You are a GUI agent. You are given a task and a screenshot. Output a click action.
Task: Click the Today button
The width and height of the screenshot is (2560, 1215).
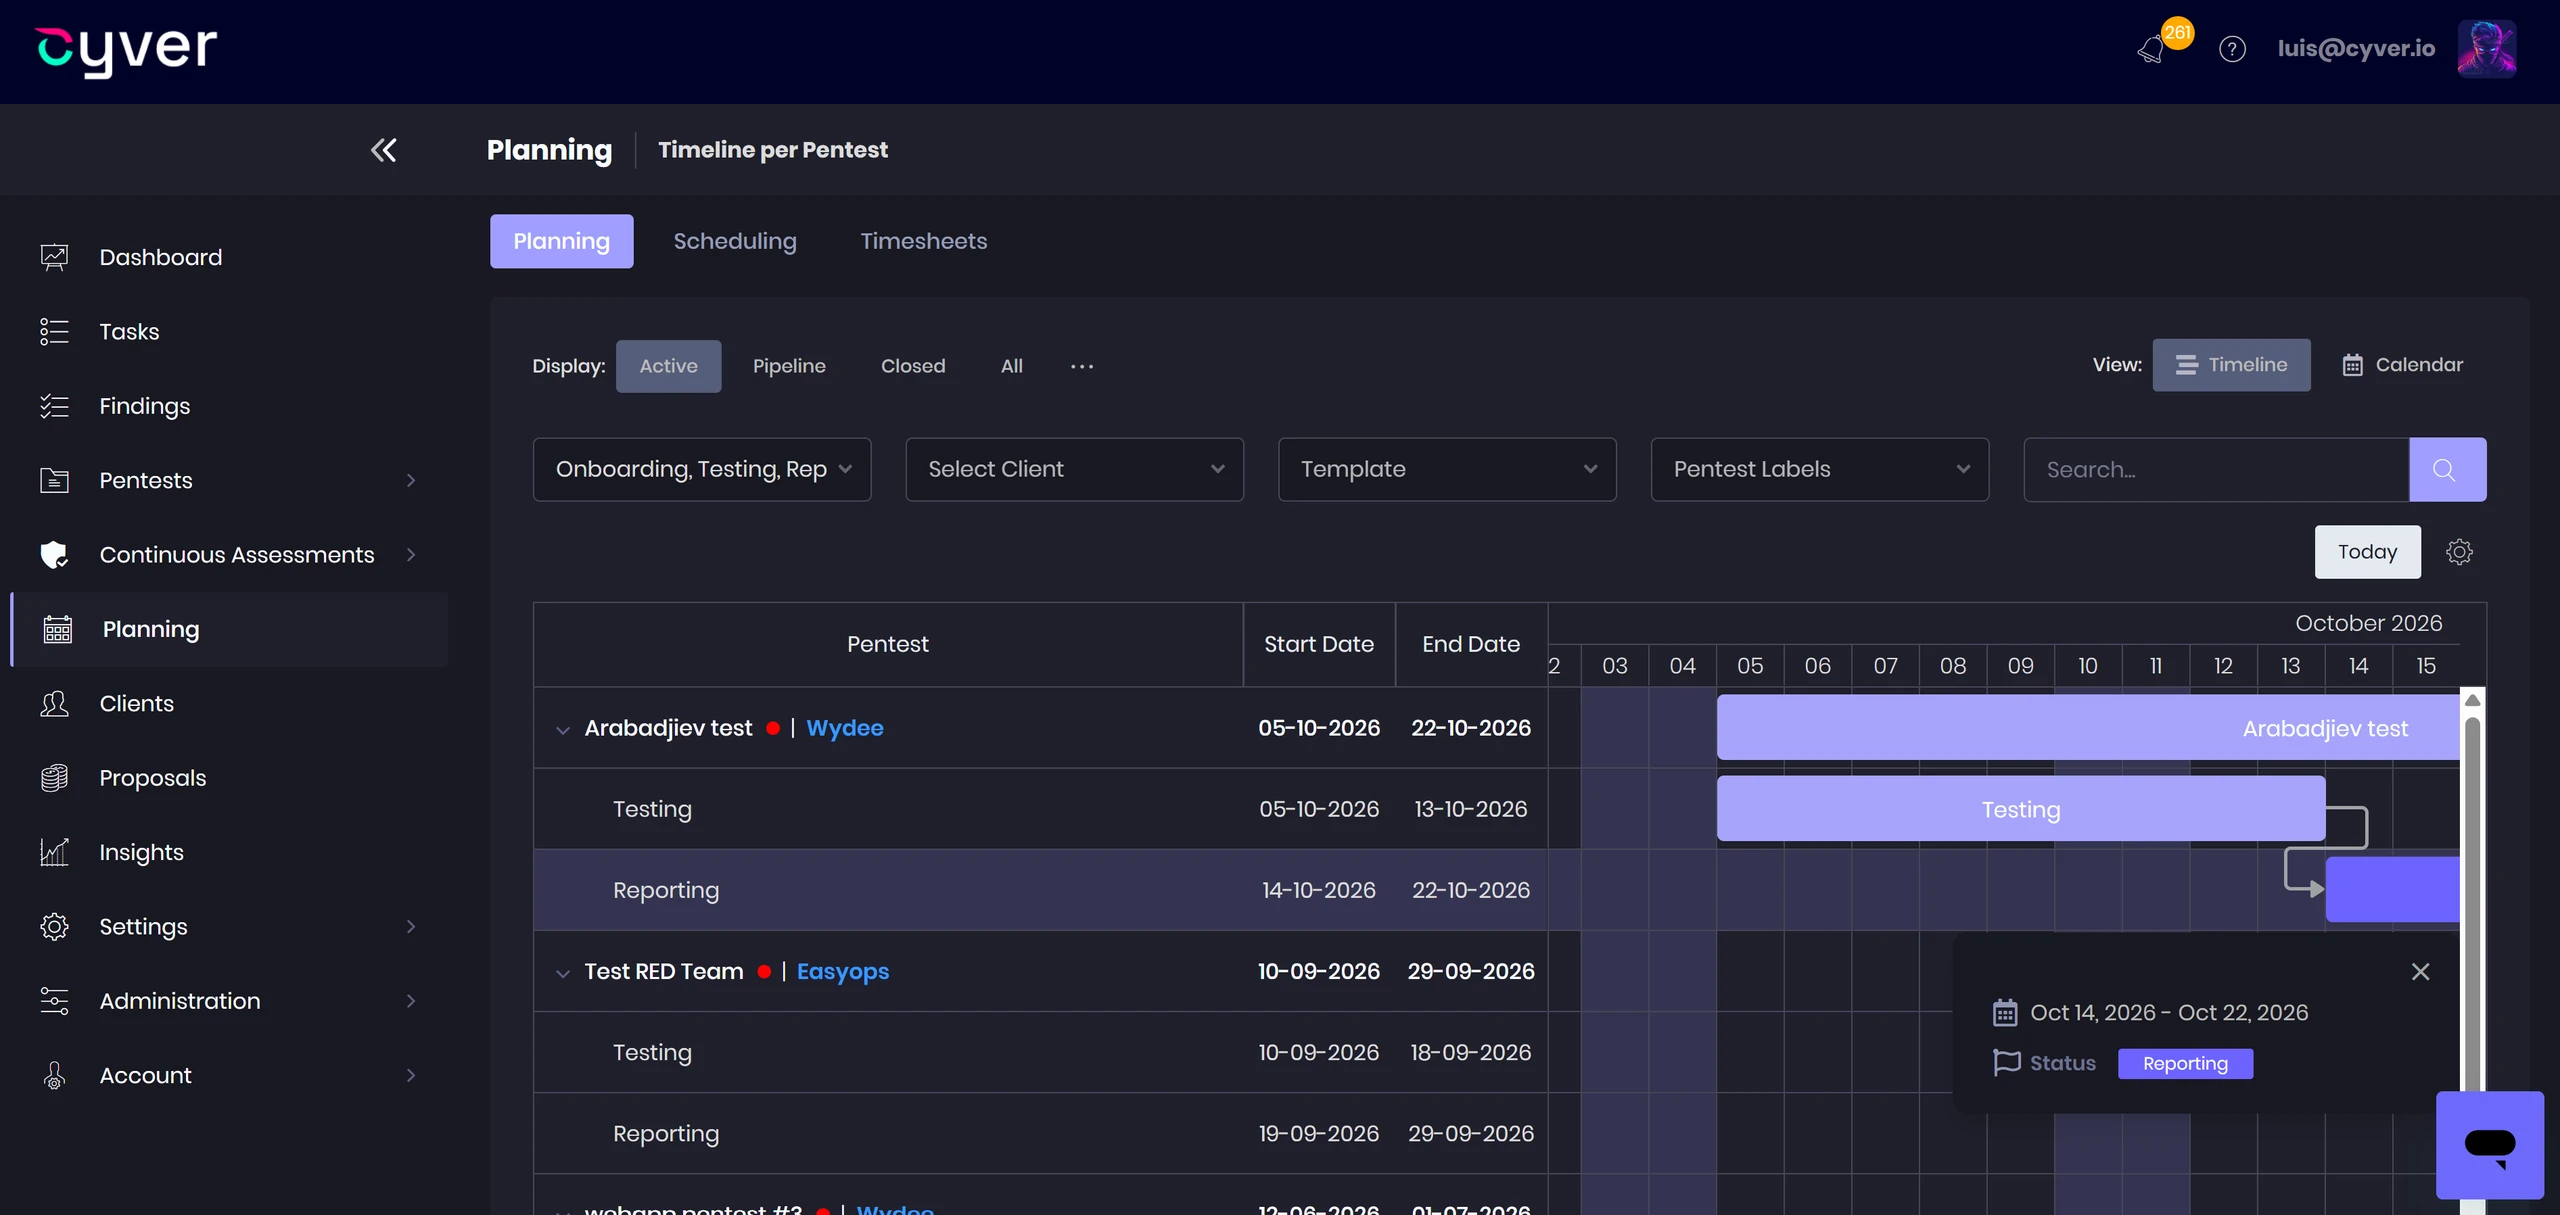pos(2367,552)
